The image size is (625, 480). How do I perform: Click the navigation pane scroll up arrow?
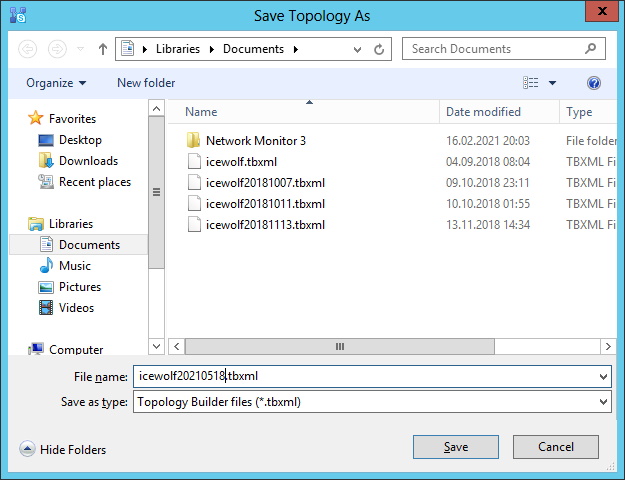point(156,108)
